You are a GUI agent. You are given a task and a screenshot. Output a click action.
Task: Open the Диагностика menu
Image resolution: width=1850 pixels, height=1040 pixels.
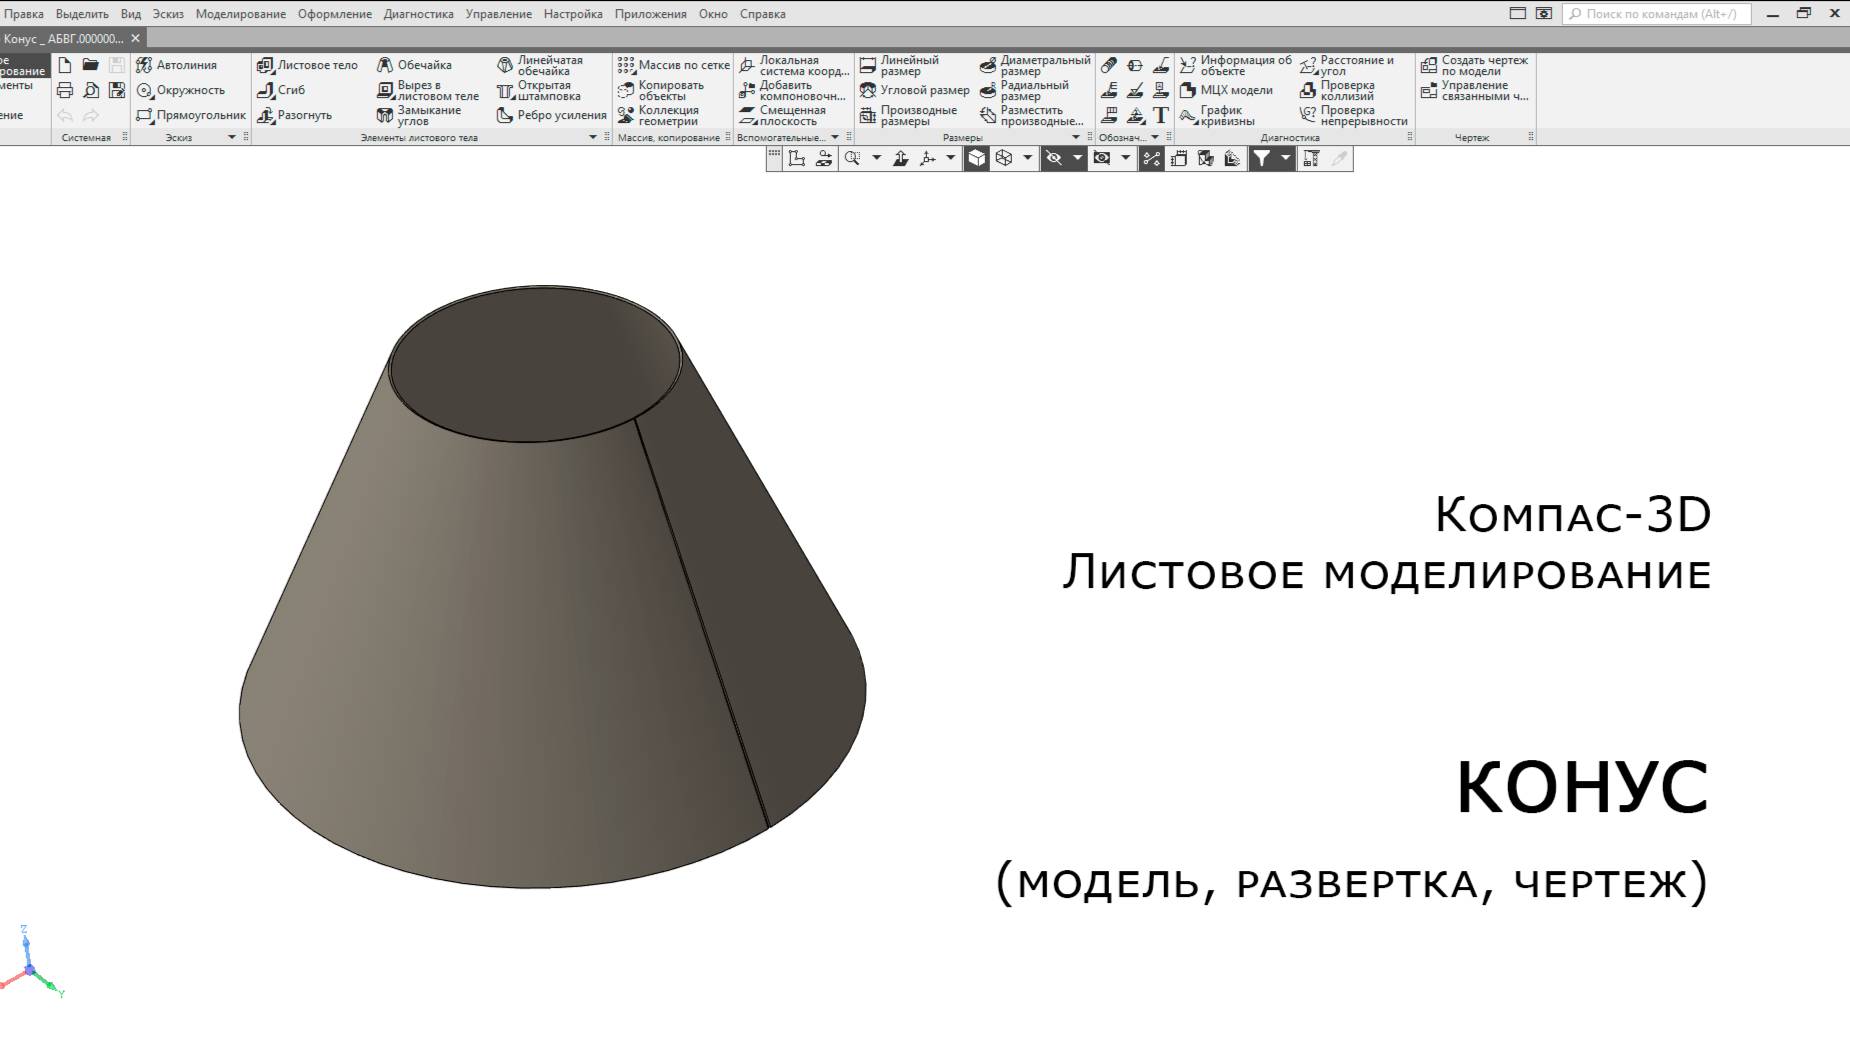(x=418, y=14)
